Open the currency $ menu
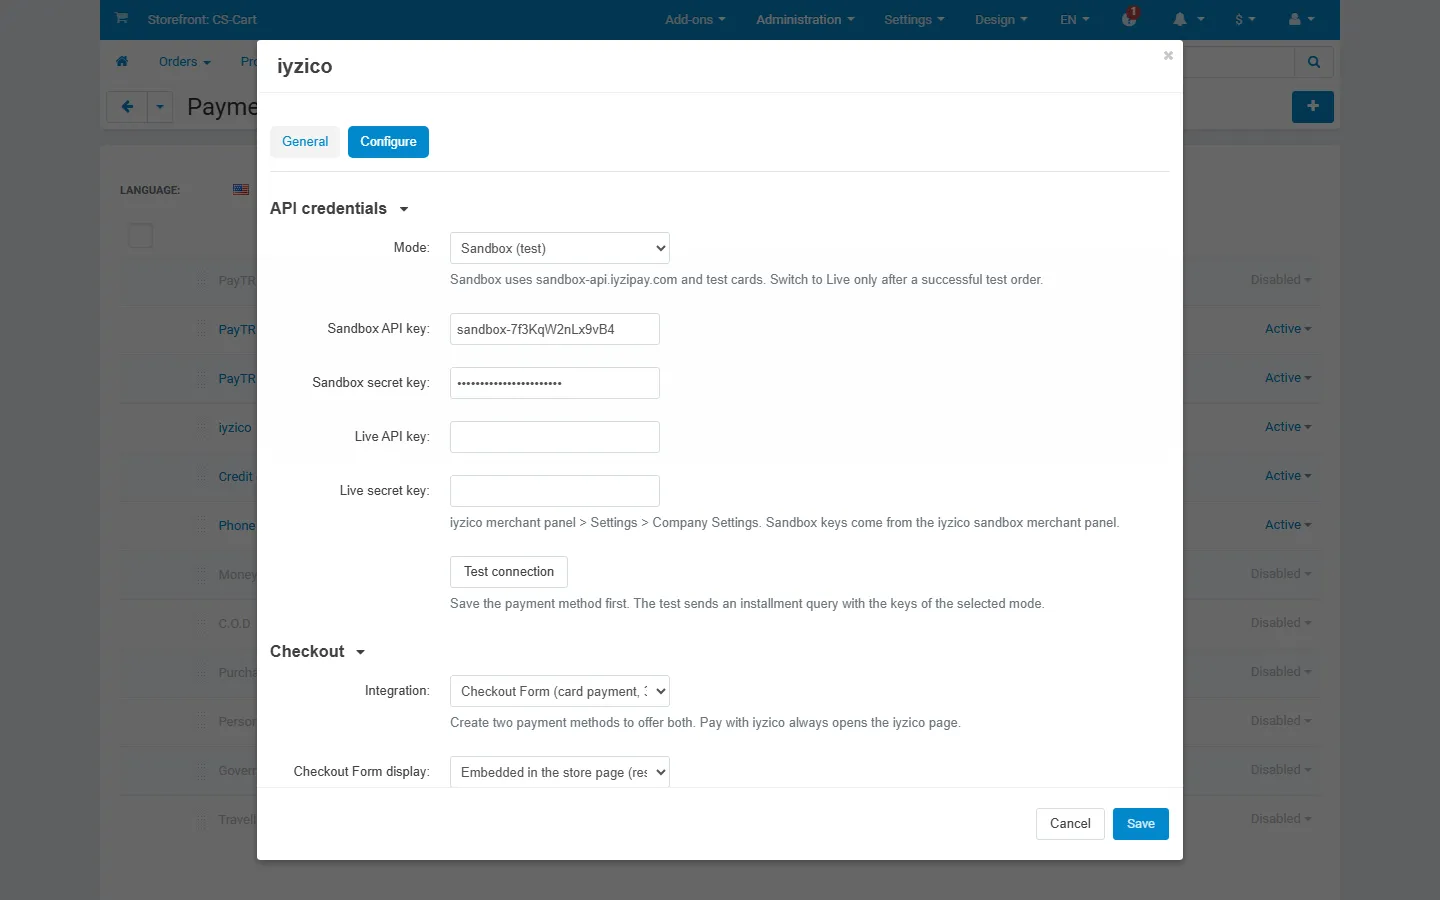Viewport: 1440px width, 900px height. [x=1245, y=19]
